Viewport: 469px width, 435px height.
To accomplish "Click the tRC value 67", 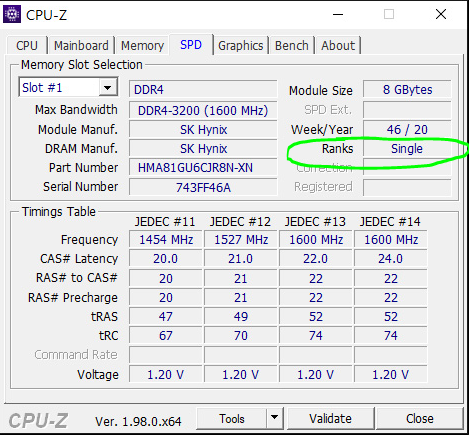I will 166,335.
